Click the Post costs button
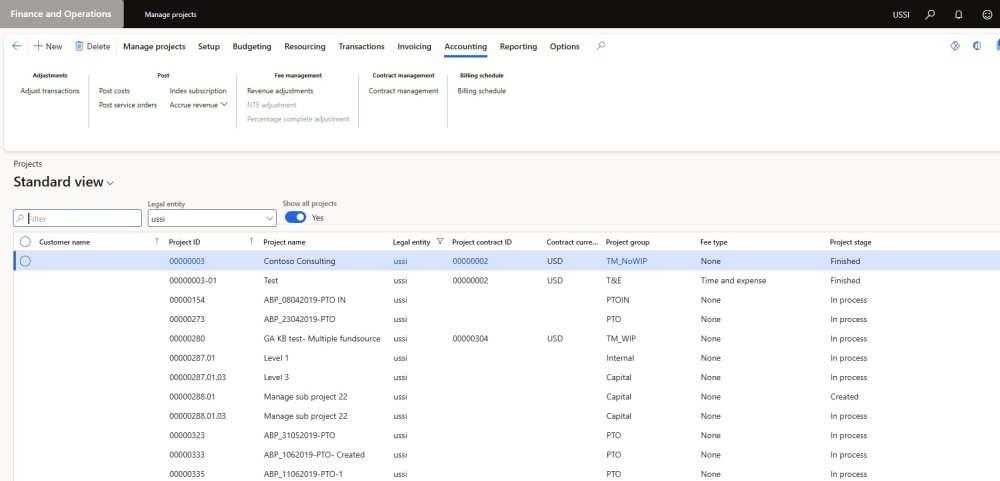This screenshot has width=1000, height=481. pos(114,91)
